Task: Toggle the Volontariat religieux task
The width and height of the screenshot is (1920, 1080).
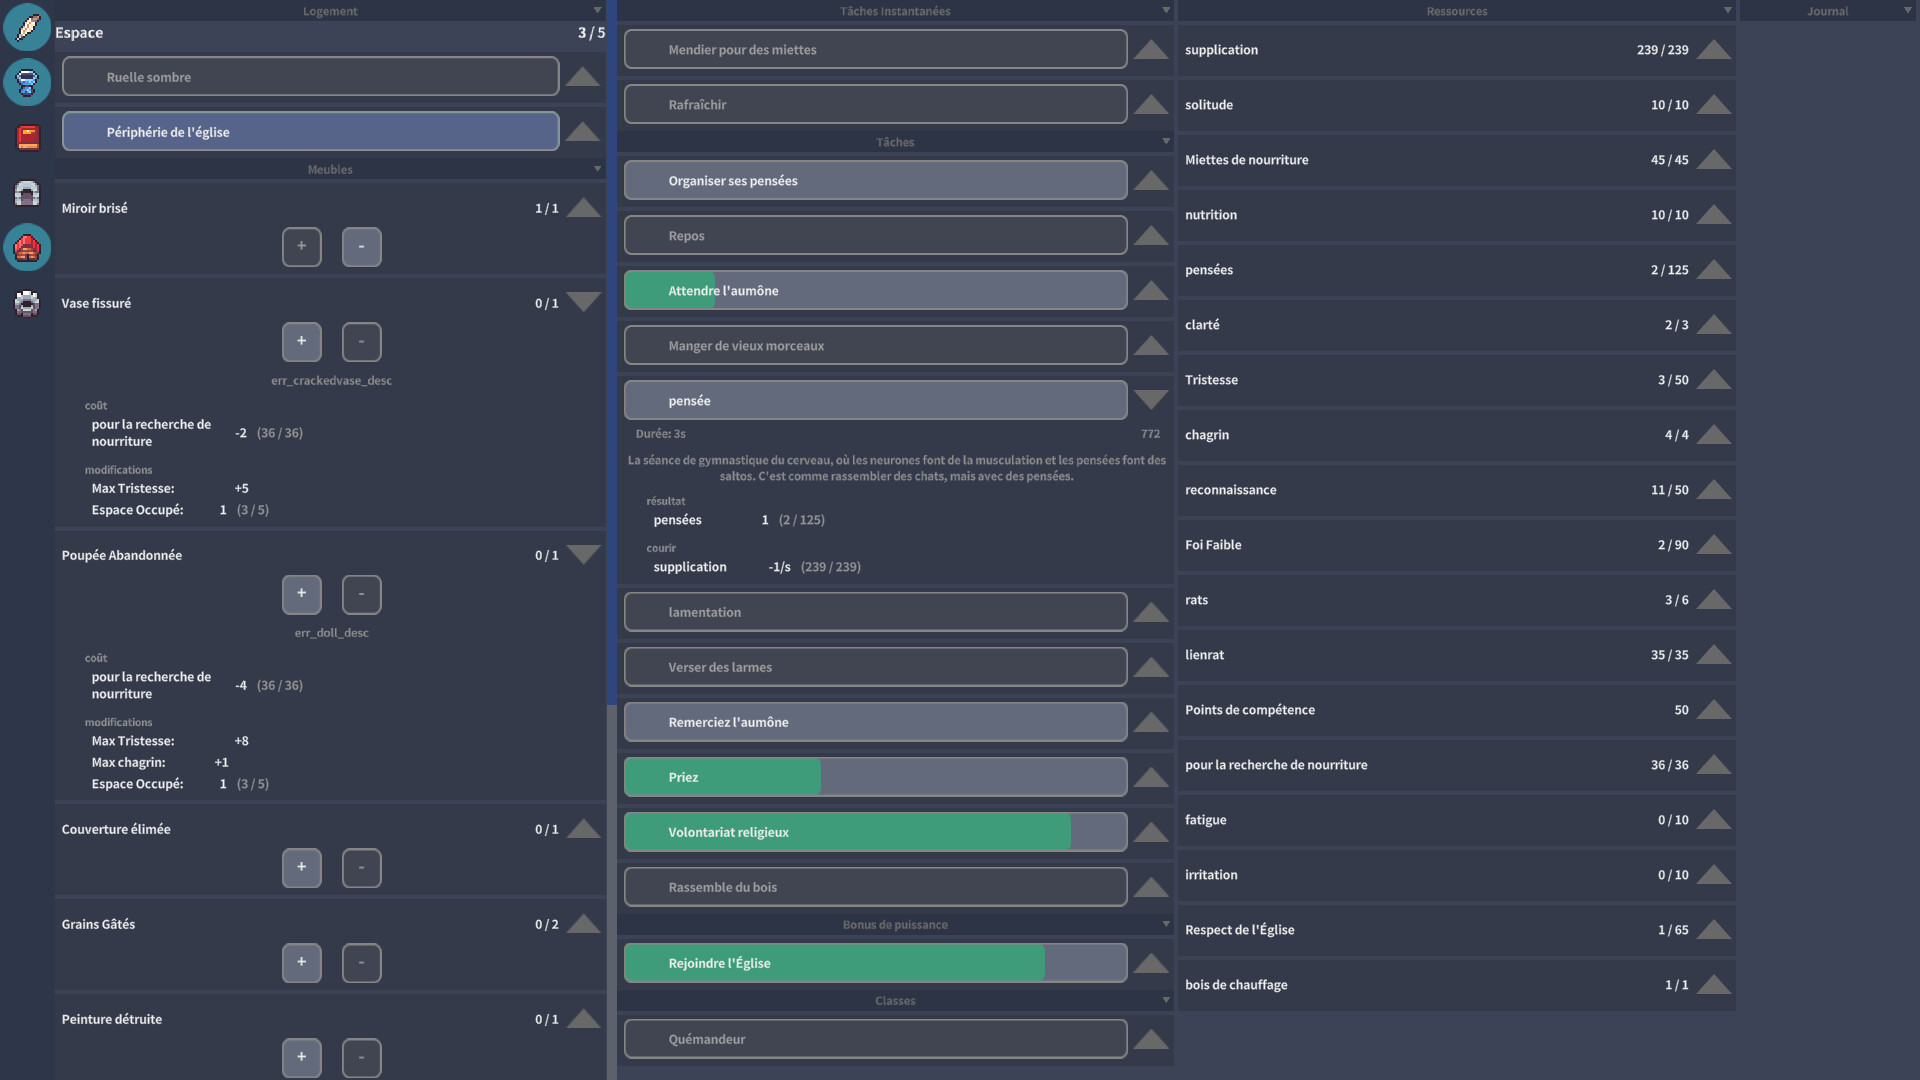Action: [x=875, y=832]
